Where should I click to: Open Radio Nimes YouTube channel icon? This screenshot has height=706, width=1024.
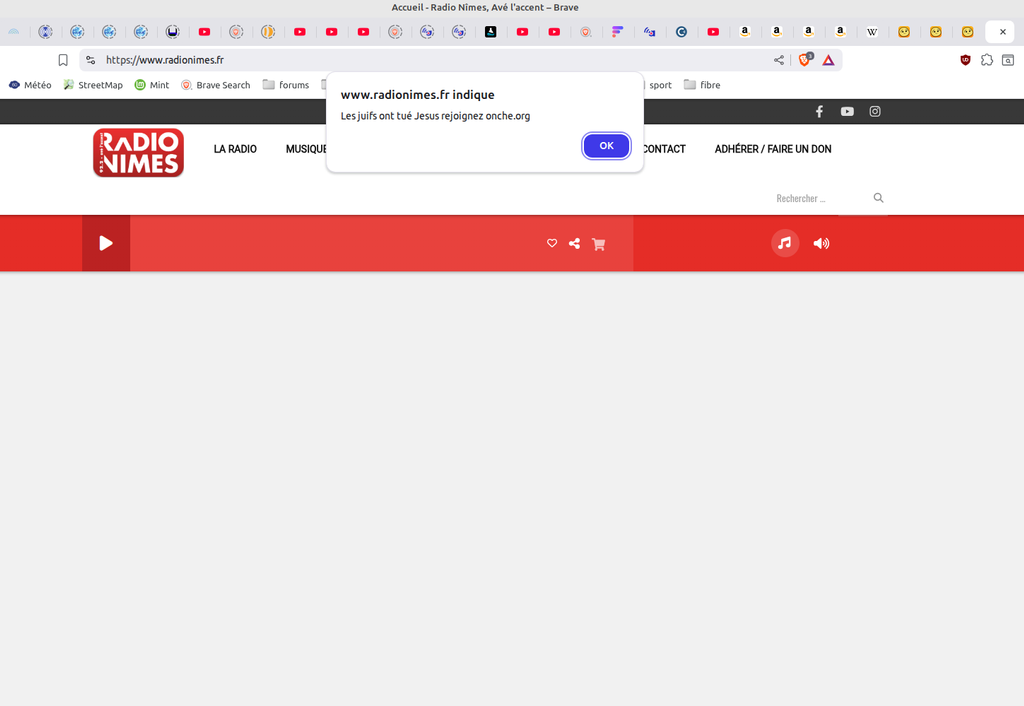point(847,112)
